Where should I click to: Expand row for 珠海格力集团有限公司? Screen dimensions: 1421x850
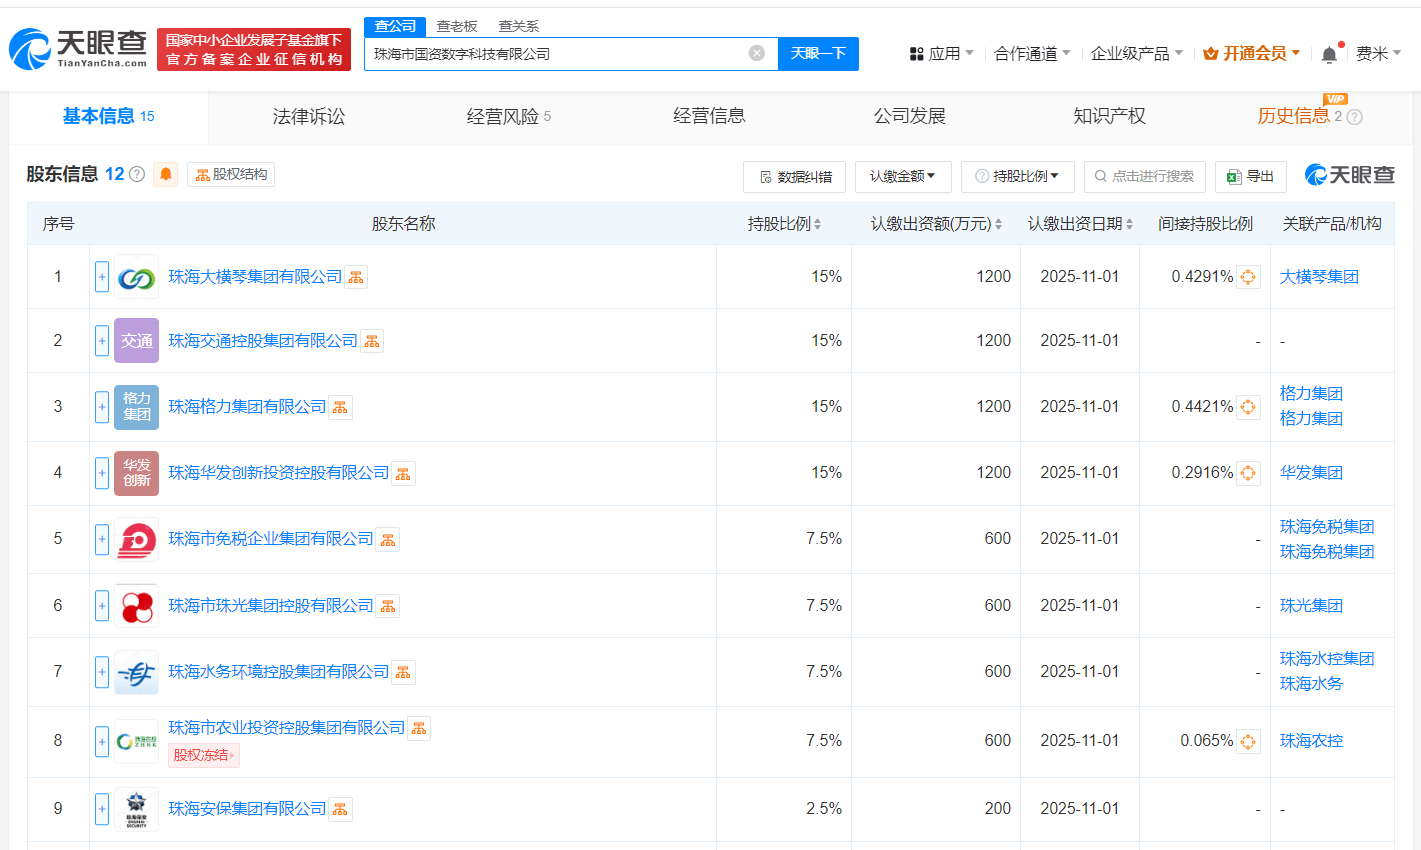102,407
